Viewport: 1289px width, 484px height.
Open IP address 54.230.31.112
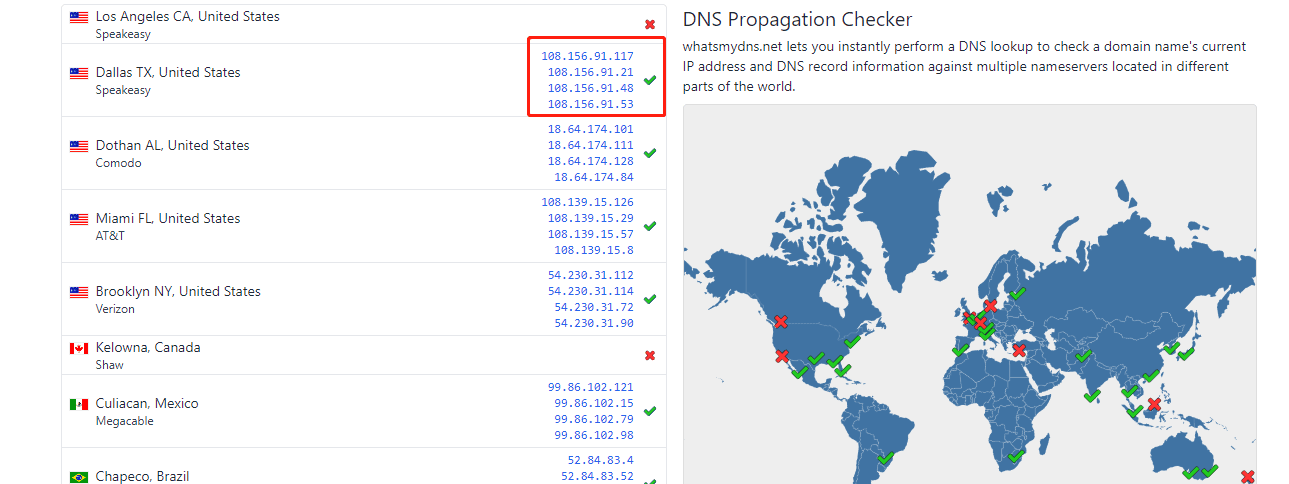click(x=590, y=275)
